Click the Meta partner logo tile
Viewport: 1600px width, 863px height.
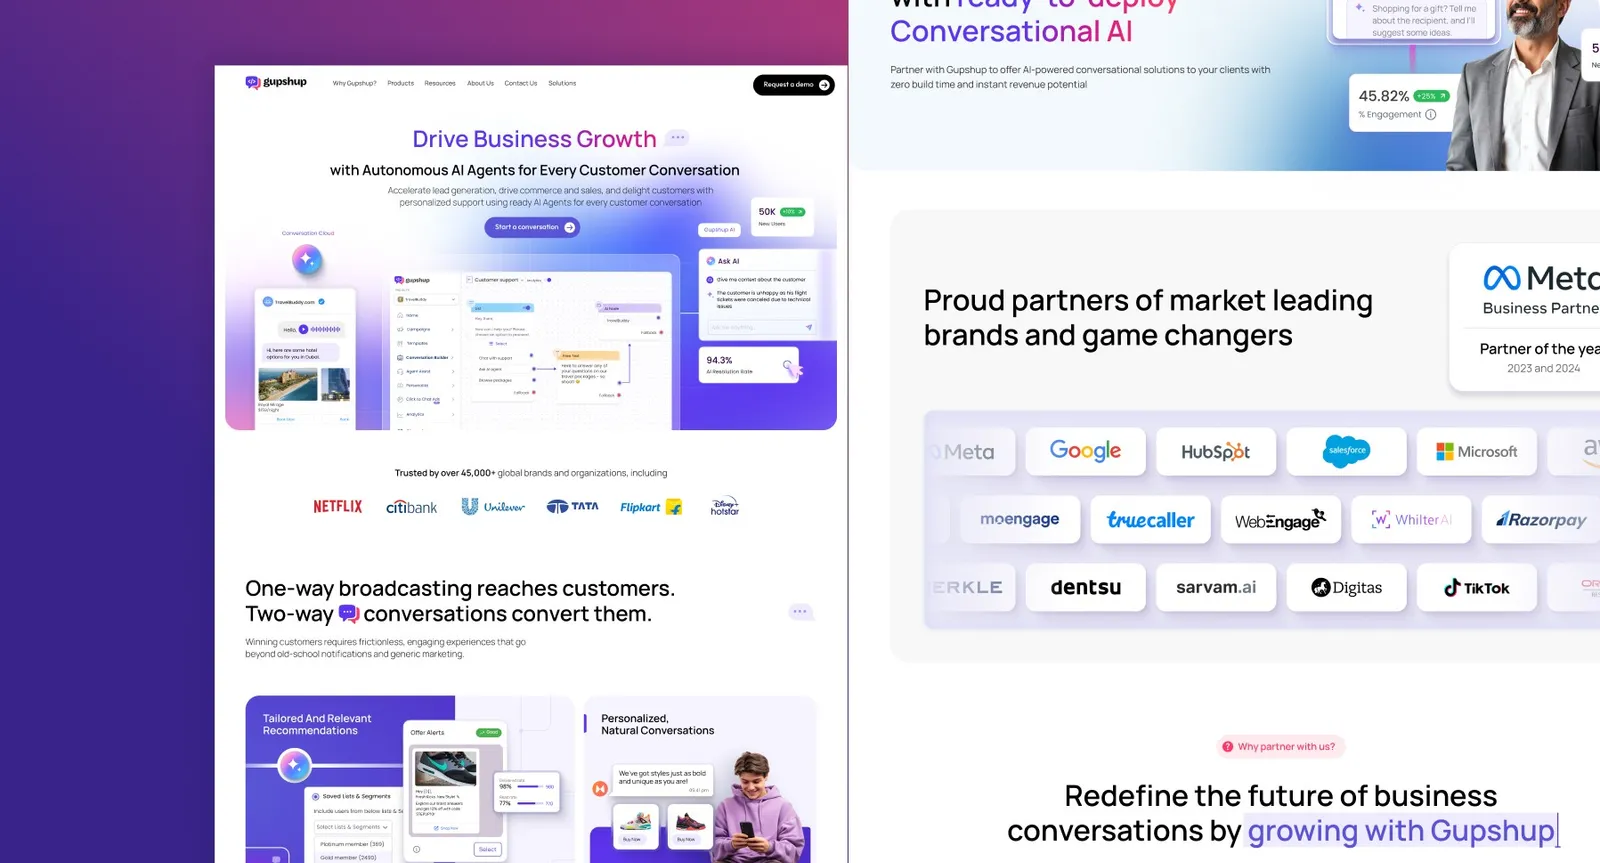pos(969,451)
